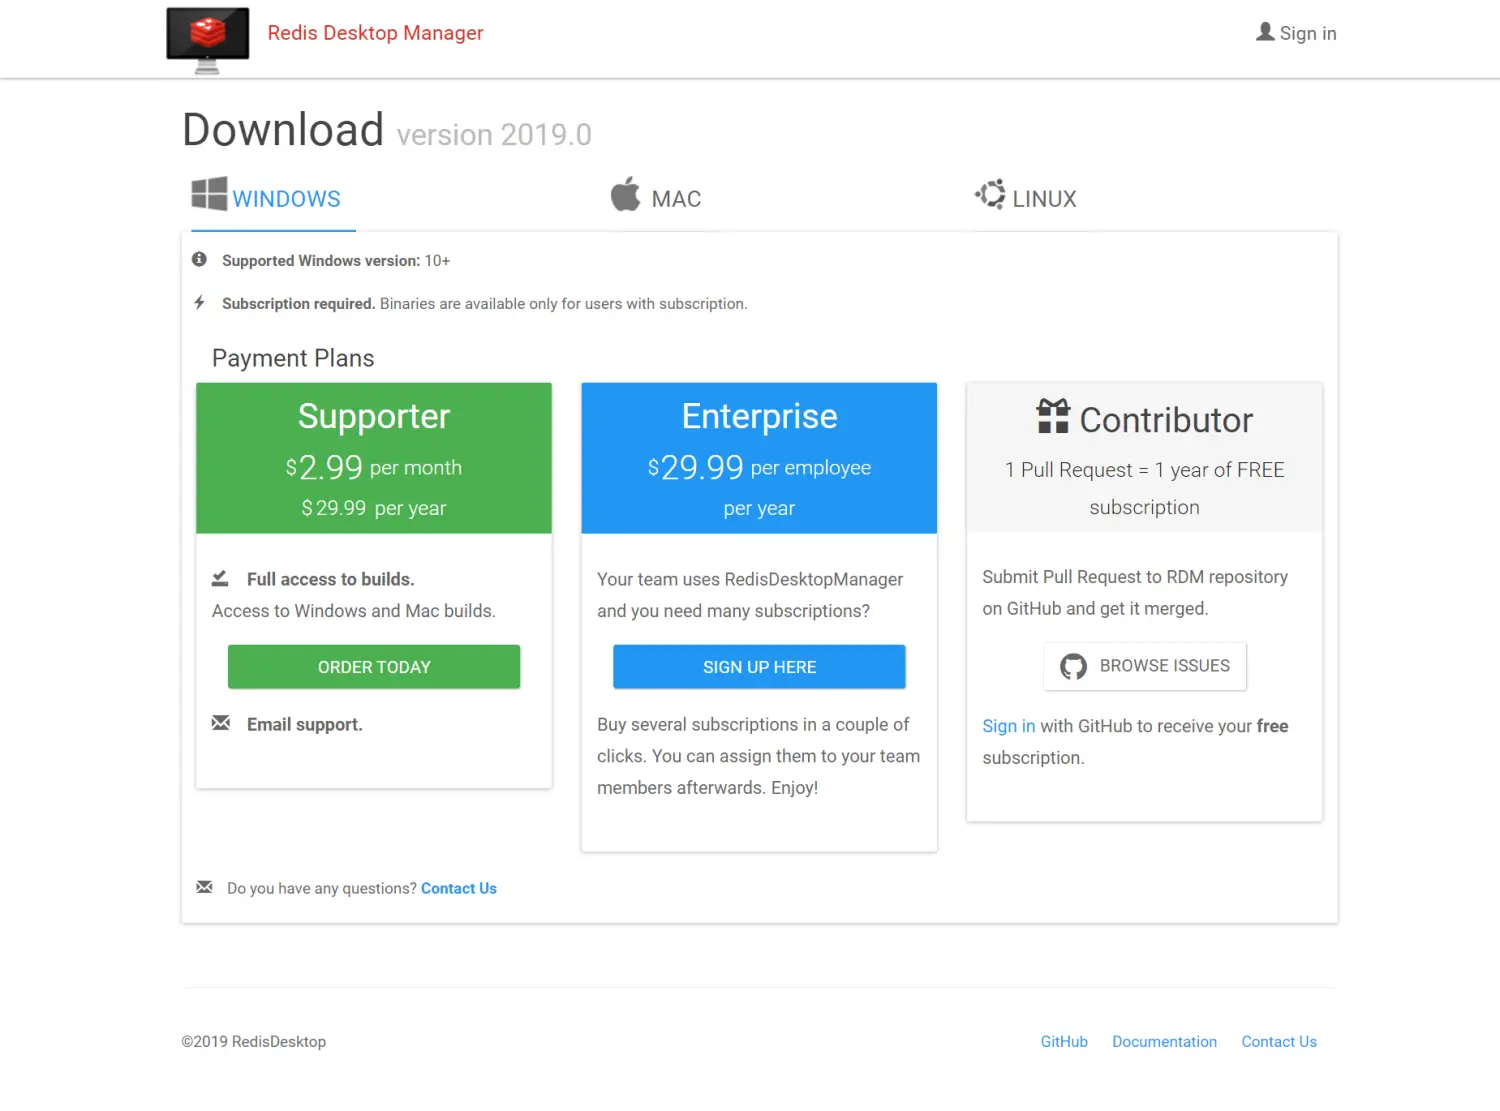Click the Apple logo icon
This screenshot has height=1111, width=1500.
pyautogui.click(x=626, y=194)
